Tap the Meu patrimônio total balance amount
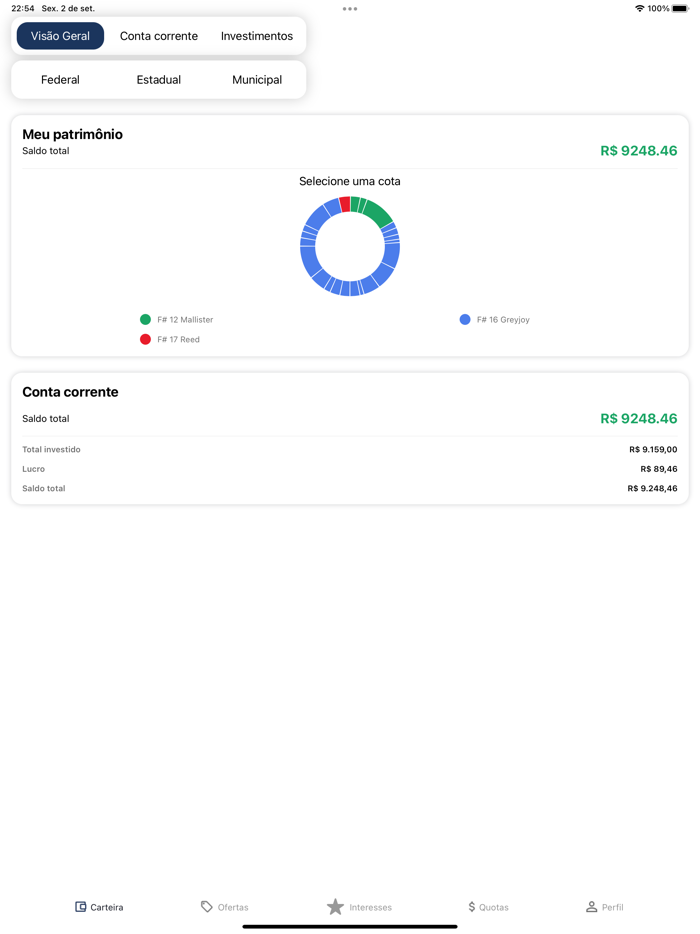700x934 pixels. point(638,151)
